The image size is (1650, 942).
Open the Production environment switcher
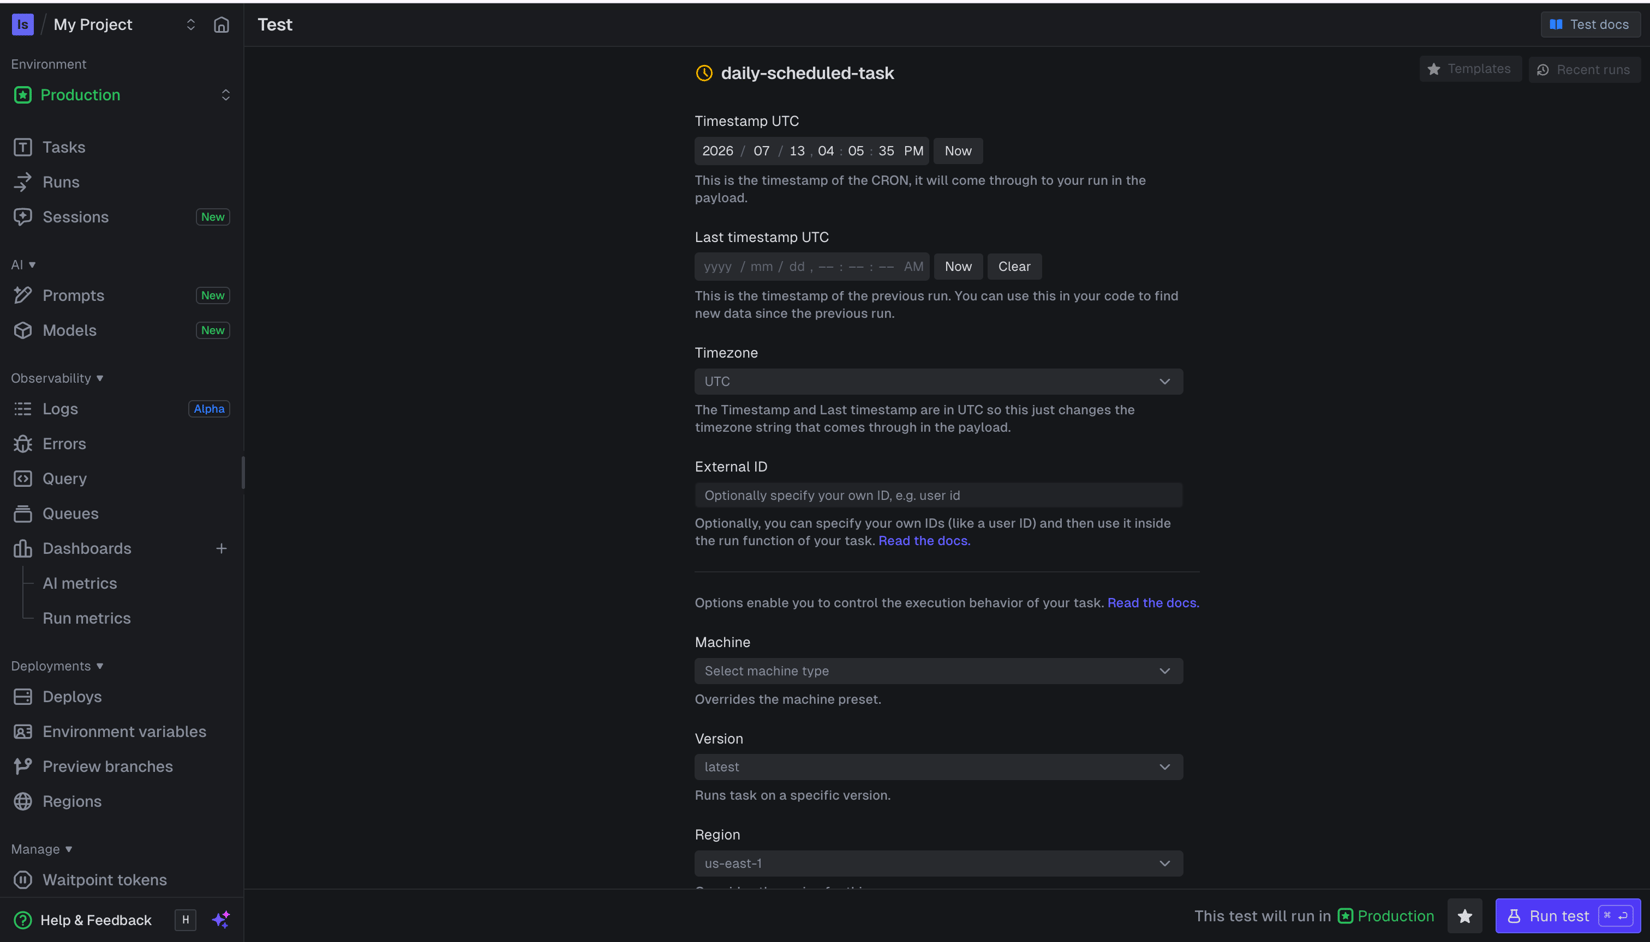122,95
